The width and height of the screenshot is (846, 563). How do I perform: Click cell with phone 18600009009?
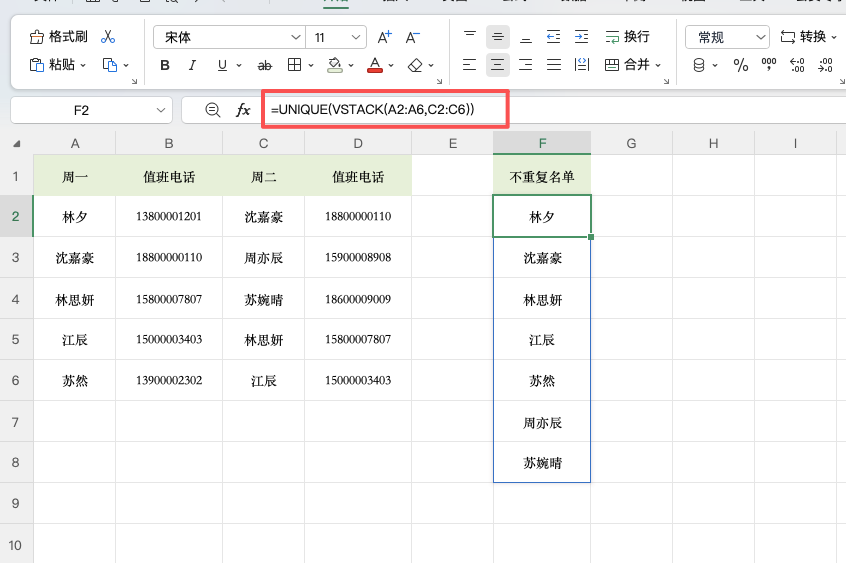pos(358,299)
